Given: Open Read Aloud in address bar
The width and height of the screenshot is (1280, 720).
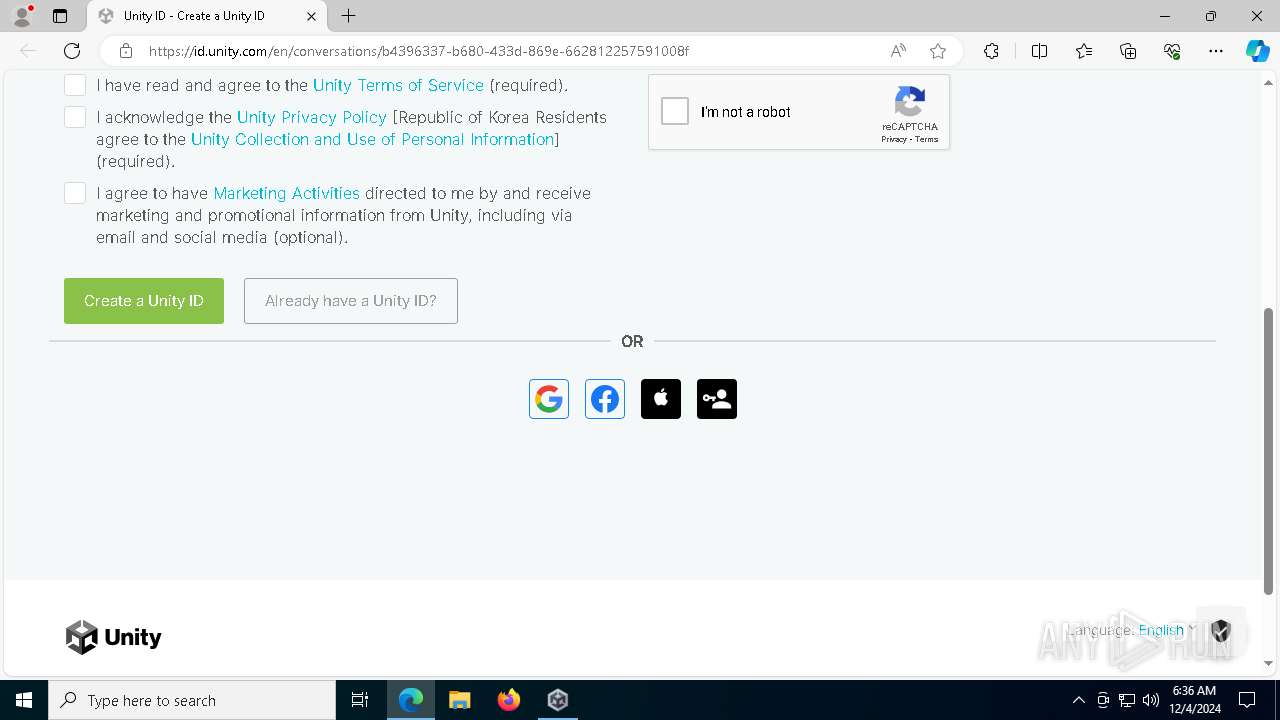Looking at the screenshot, I should pos(898,51).
